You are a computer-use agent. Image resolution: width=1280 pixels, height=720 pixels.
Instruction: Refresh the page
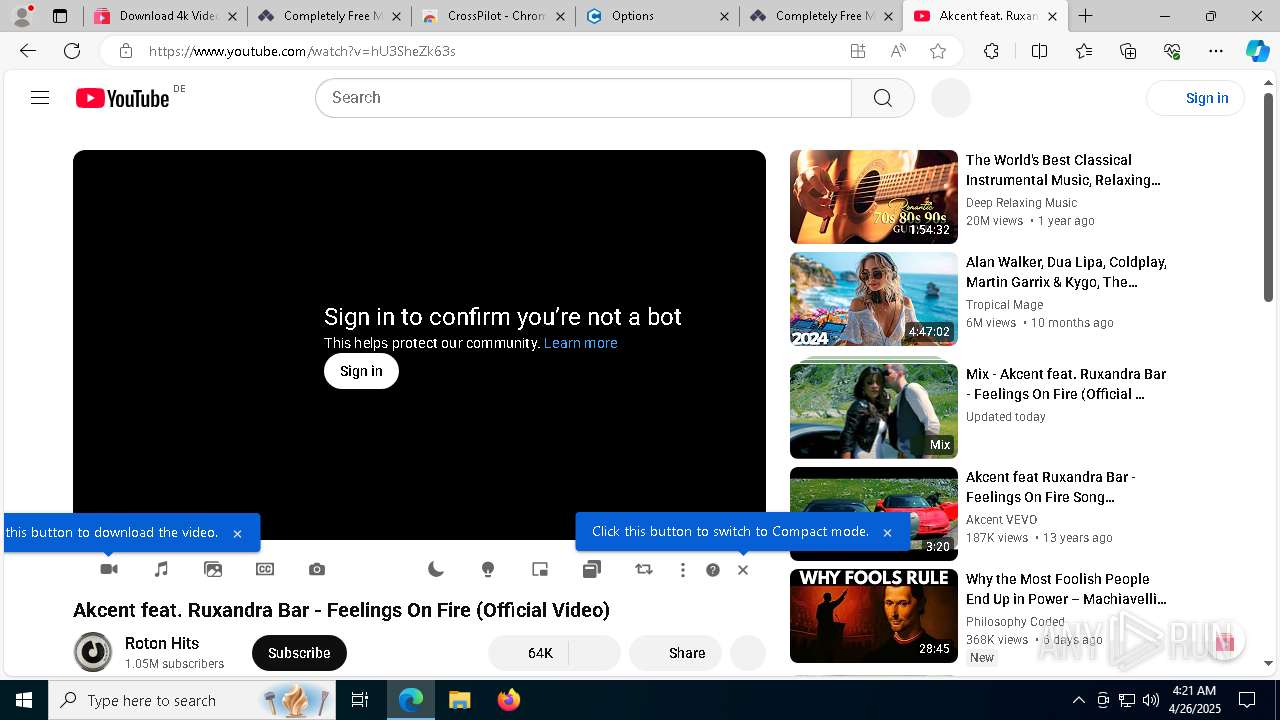pyautogui.click(x=72, y=51)
